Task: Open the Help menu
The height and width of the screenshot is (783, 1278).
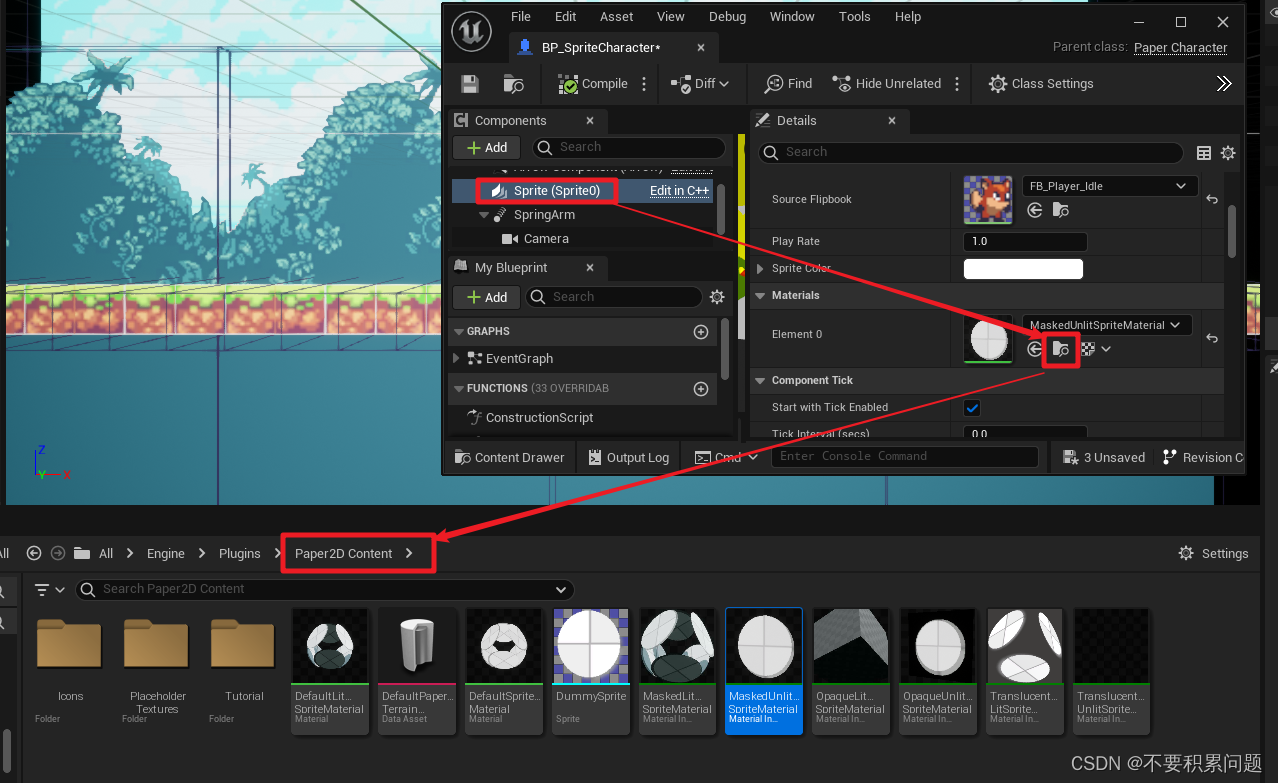Action: (908, 16)
